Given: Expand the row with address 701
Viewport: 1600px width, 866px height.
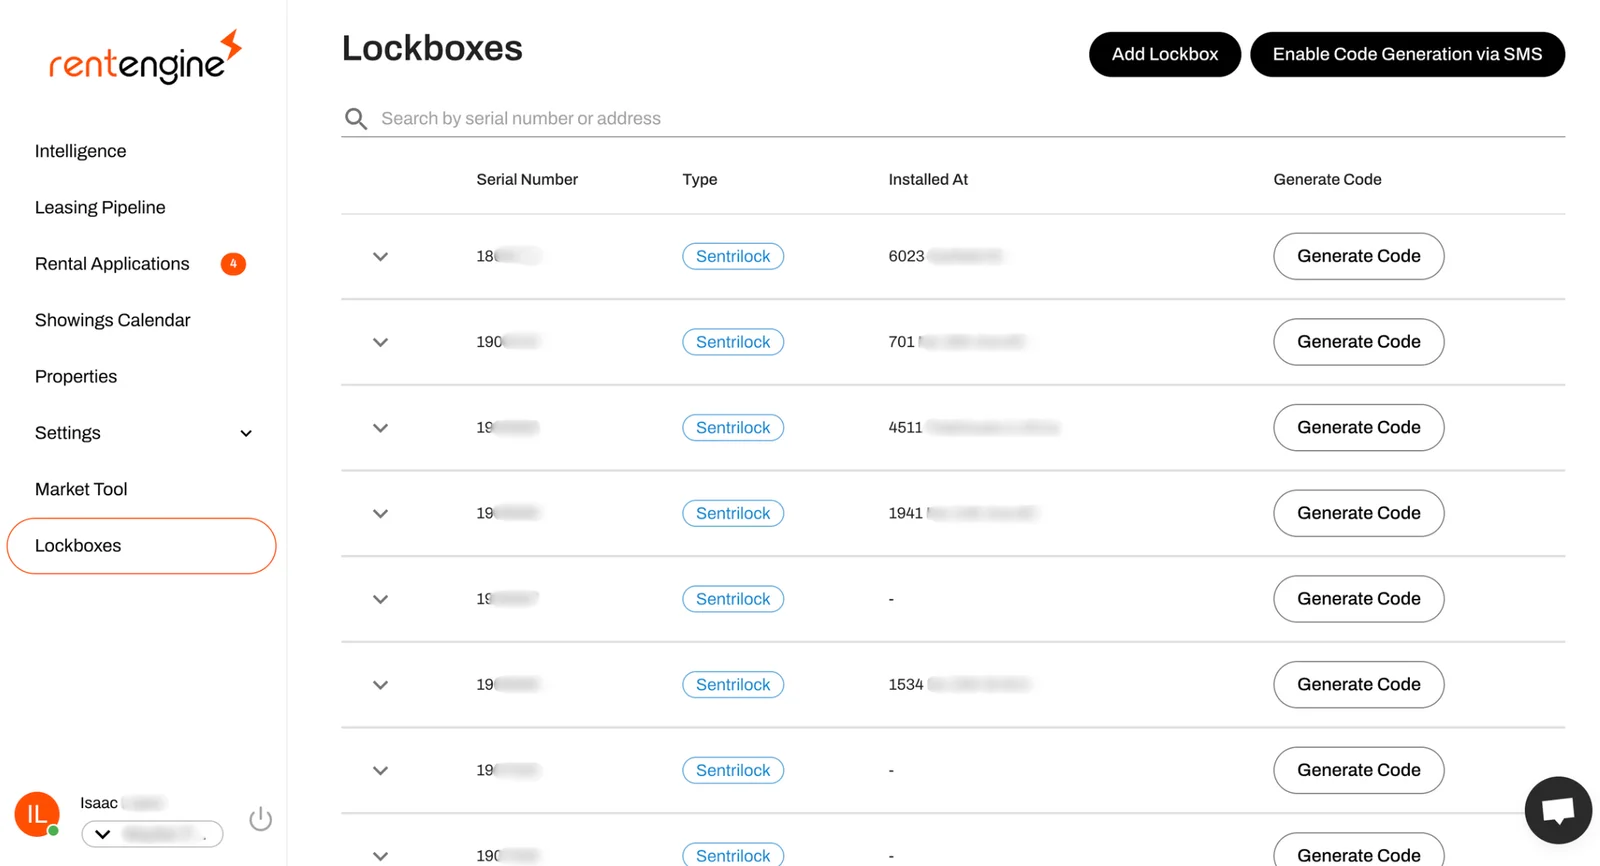Looking at the screenshot, I should click(380, 342).
